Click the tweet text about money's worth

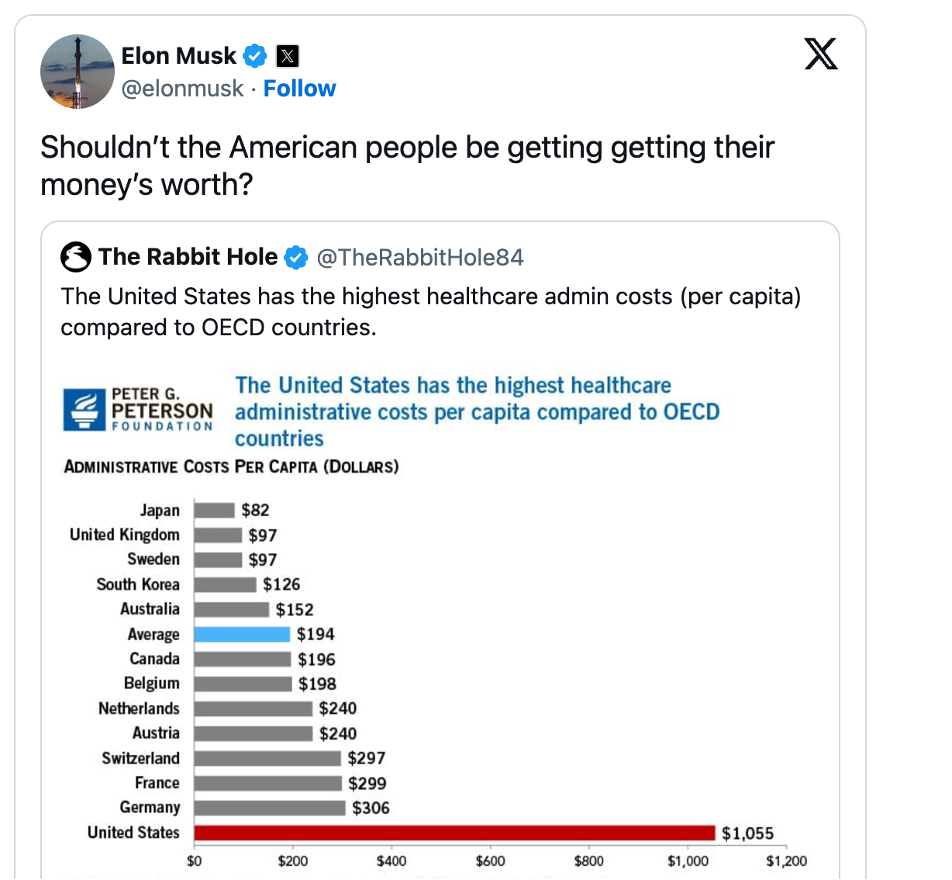pos(407,166)
